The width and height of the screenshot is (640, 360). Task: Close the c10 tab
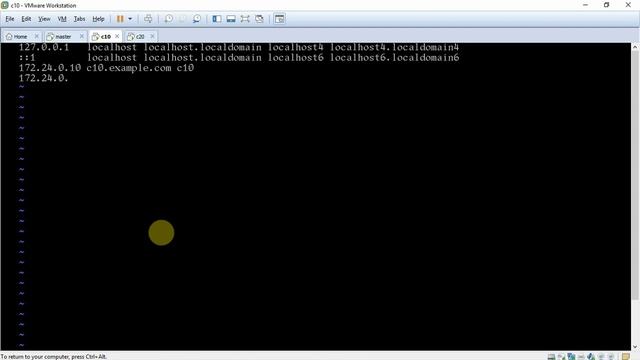pos(117,36)
